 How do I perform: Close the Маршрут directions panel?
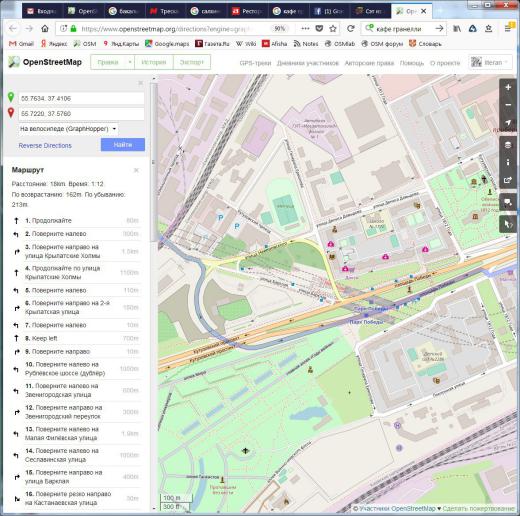click(136, 170)
